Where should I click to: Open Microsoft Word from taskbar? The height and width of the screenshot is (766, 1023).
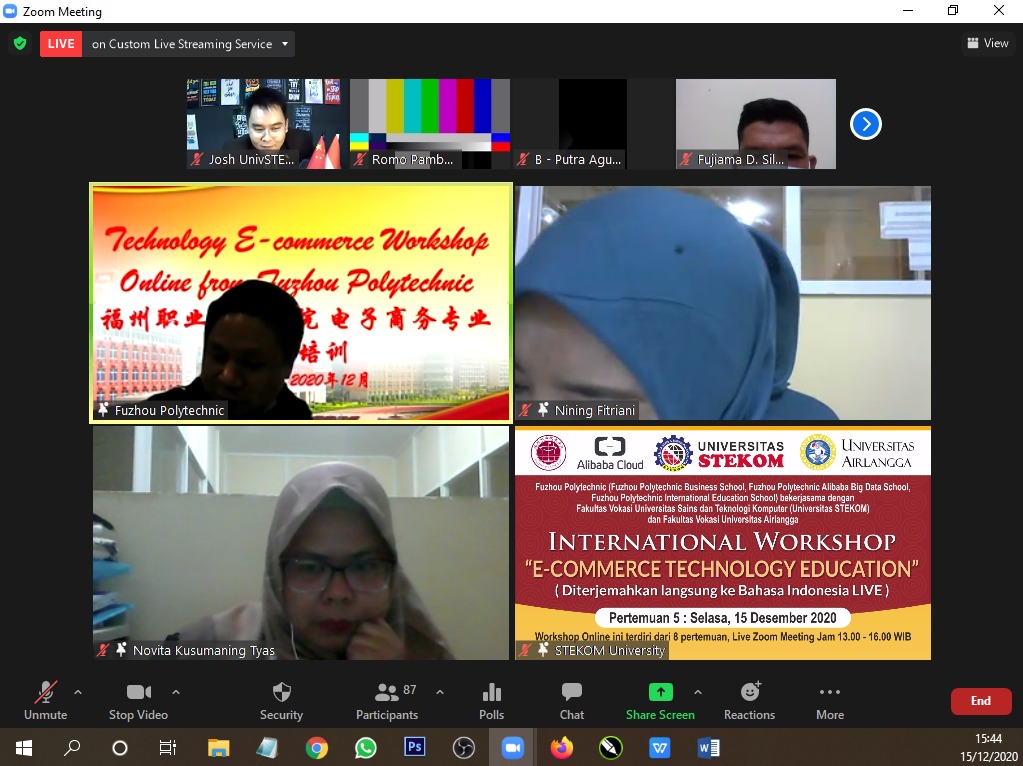709,748
